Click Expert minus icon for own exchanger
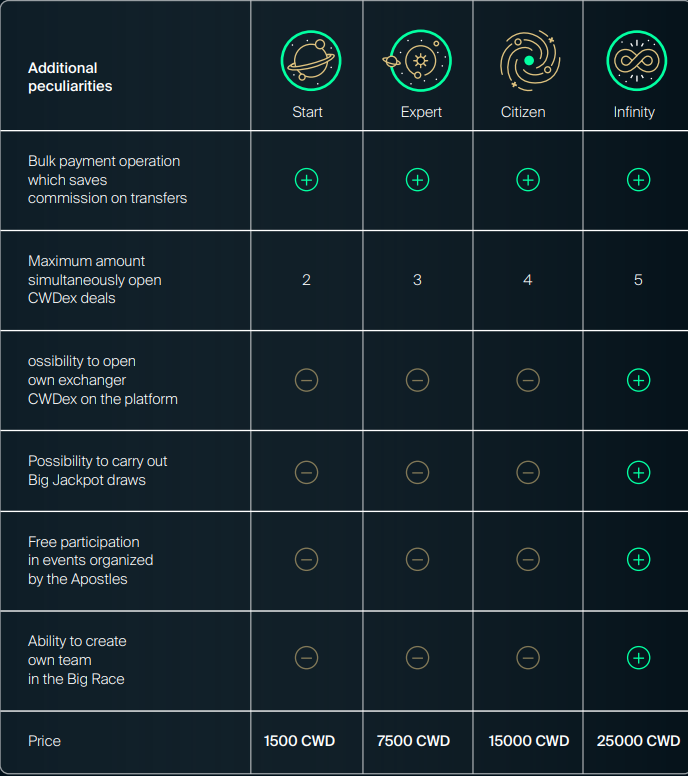Viewport: 688px width, 776px height. pos(417,380)
